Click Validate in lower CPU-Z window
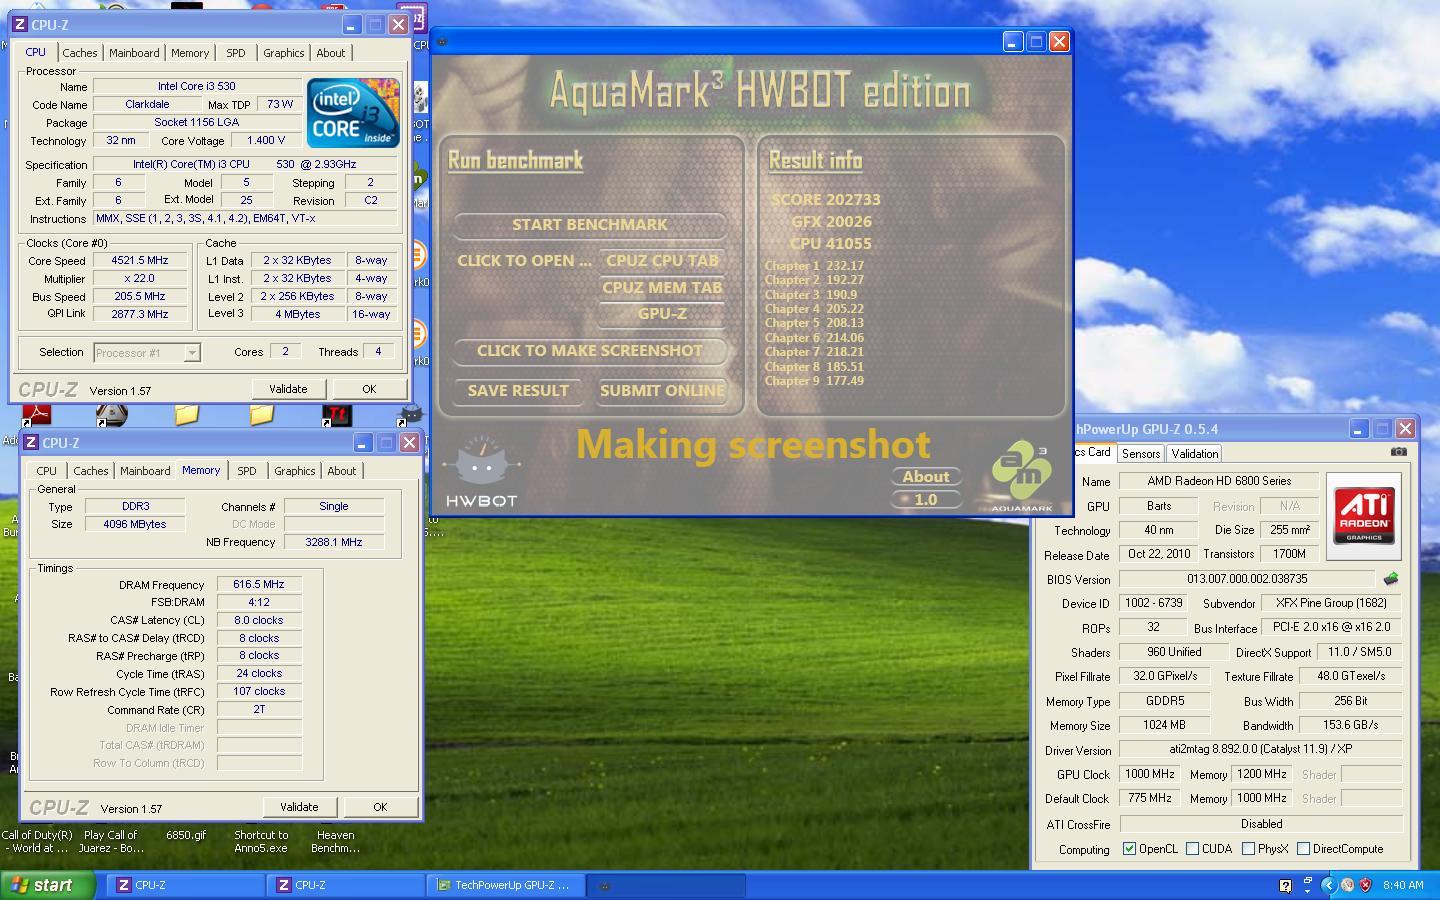Screen dimensions: 1440x900 coord(299,807)
